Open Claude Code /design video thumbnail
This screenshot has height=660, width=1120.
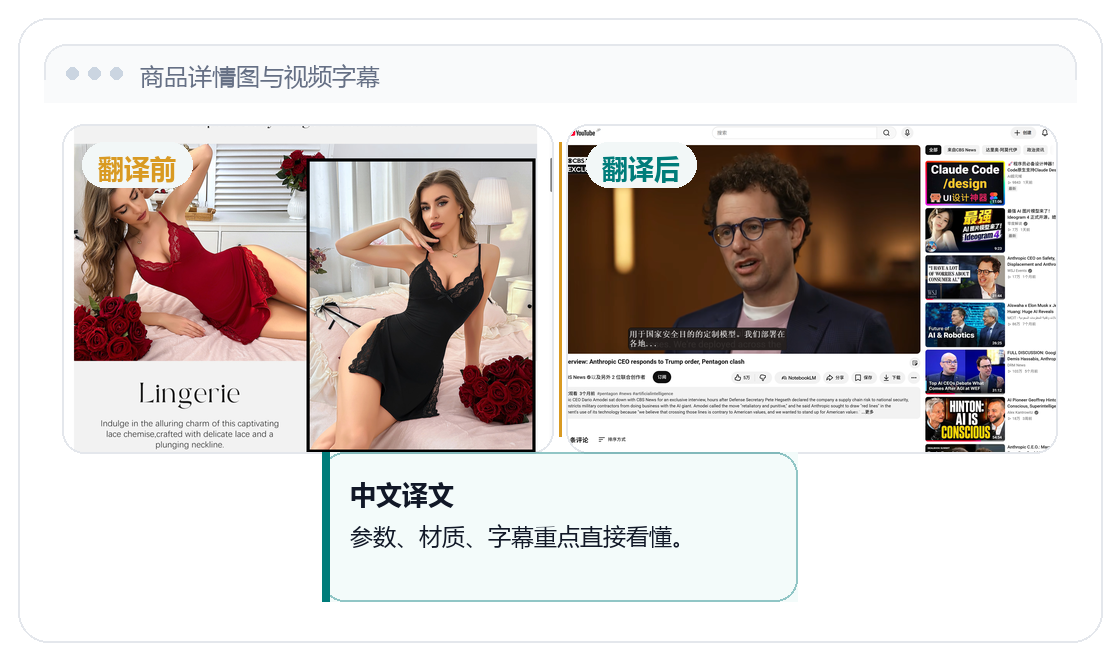(965, 184)
